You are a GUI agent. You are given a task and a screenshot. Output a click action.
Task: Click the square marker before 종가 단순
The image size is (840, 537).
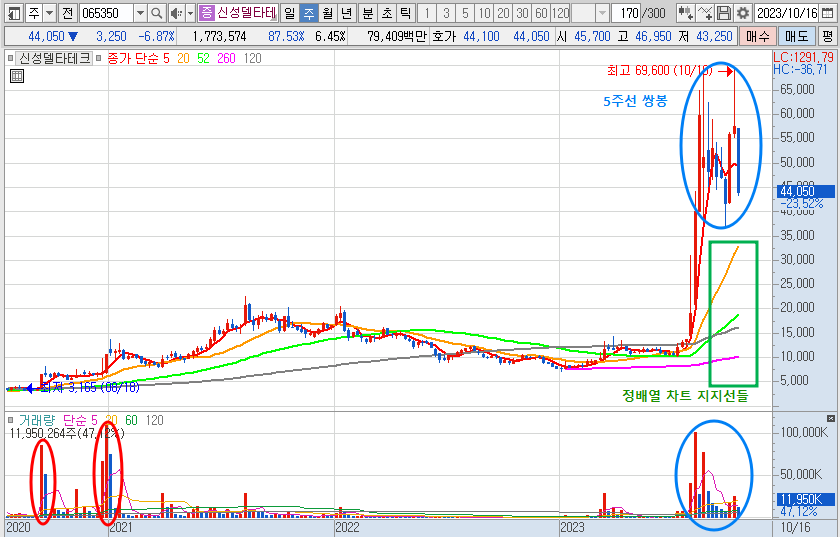99,58
